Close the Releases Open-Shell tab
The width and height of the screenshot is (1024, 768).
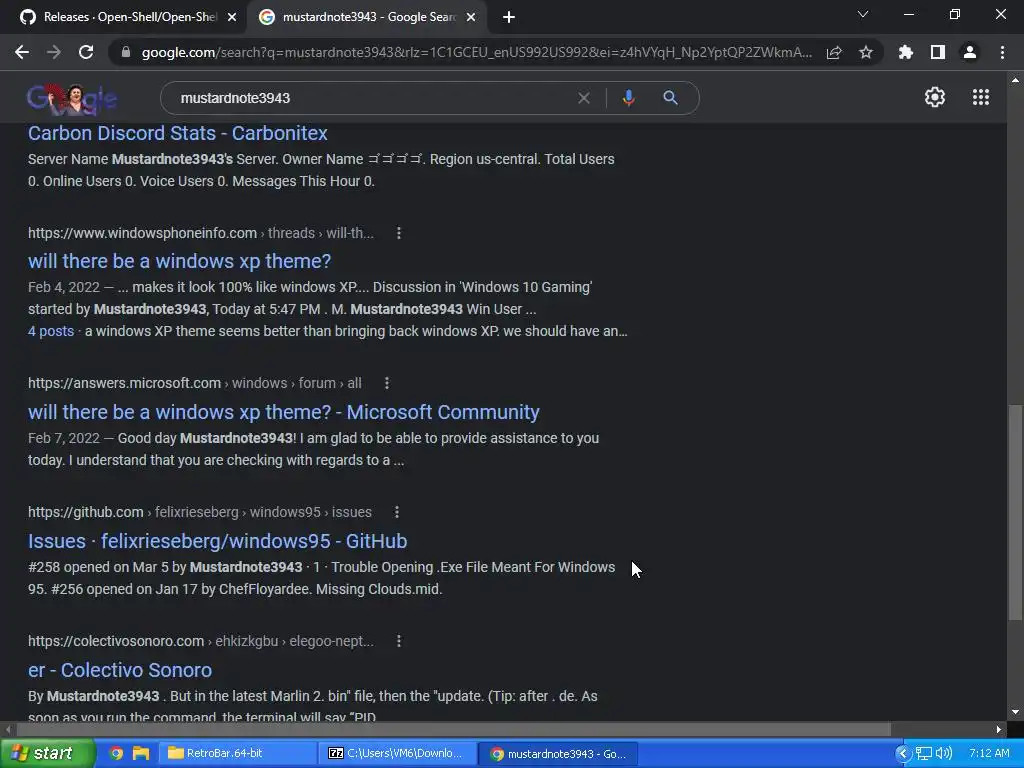232,18
